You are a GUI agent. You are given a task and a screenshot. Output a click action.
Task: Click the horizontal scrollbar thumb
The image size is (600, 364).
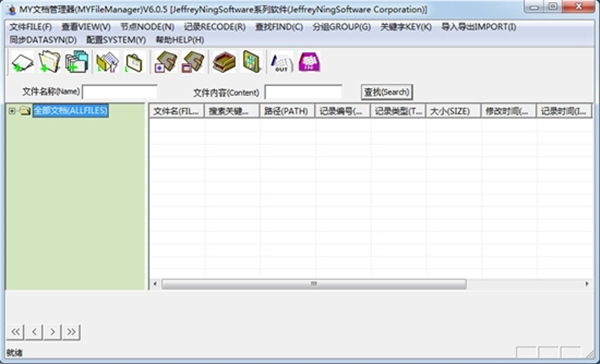click(314, 284)
